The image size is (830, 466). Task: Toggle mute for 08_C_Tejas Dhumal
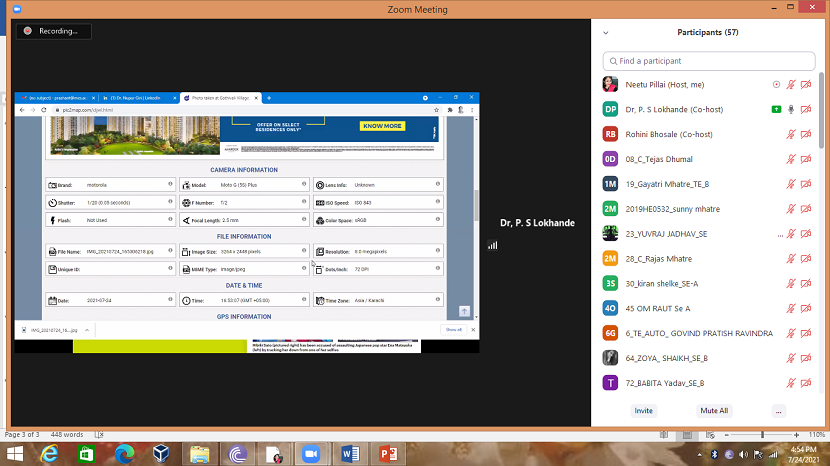point(791,159)
